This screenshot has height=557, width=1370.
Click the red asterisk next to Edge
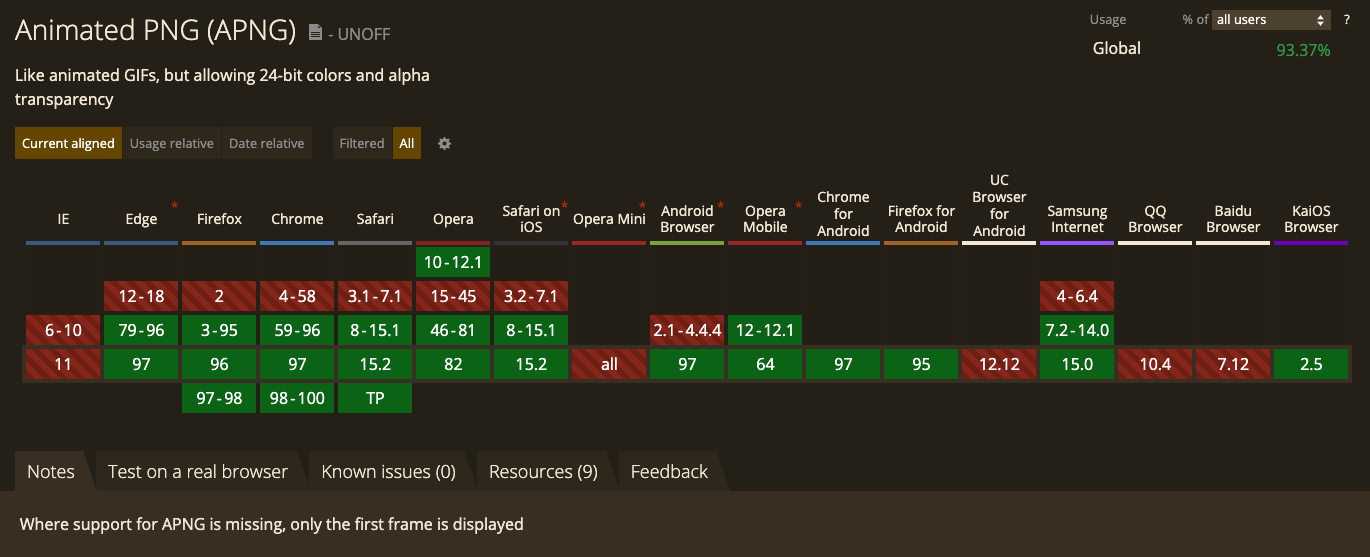click(175, 206)
